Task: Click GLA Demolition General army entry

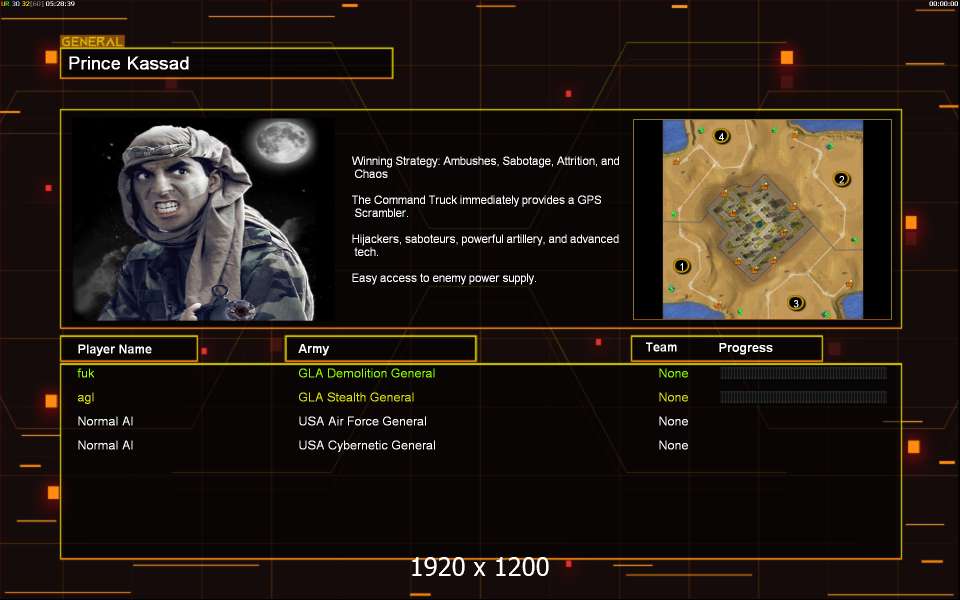Action: tap(367, 373)
